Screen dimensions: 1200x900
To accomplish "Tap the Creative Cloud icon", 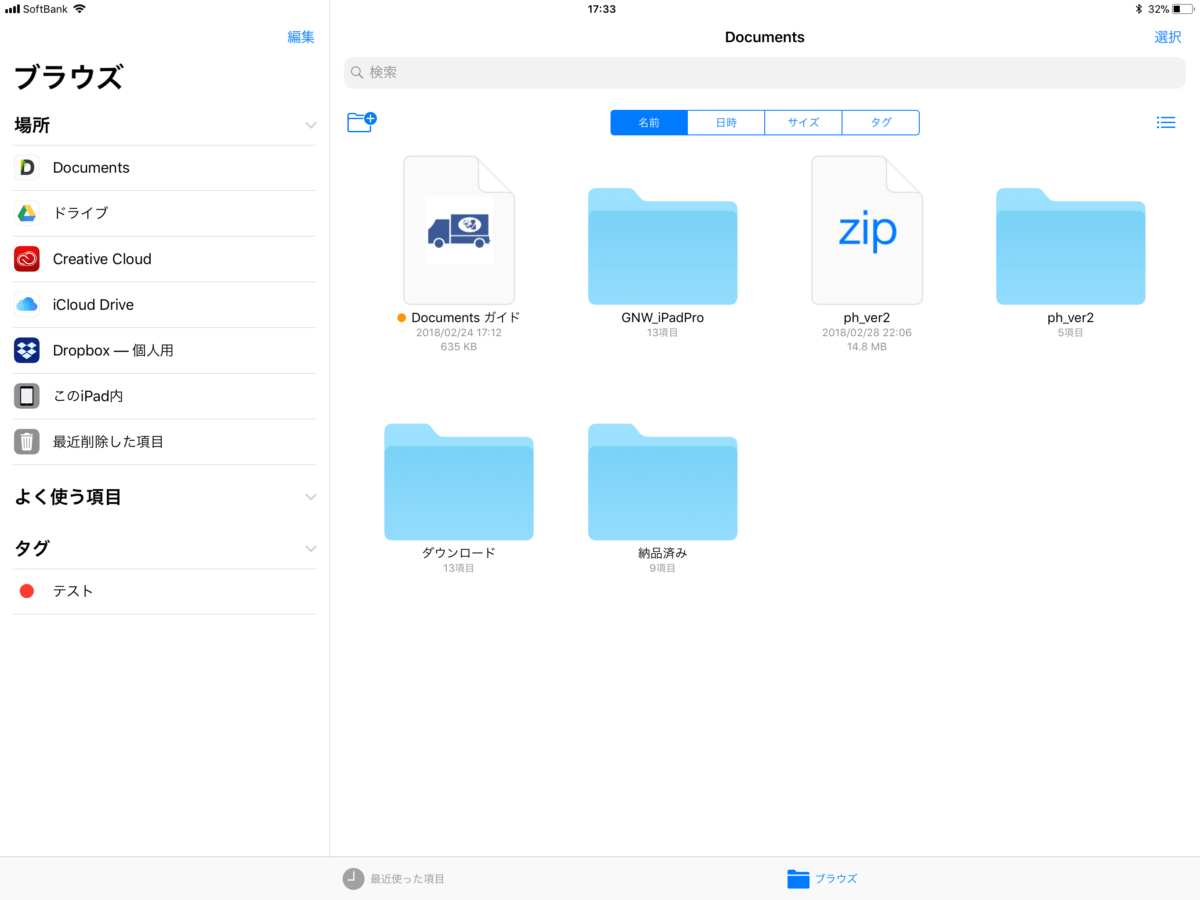I will (x=27, y=259).
